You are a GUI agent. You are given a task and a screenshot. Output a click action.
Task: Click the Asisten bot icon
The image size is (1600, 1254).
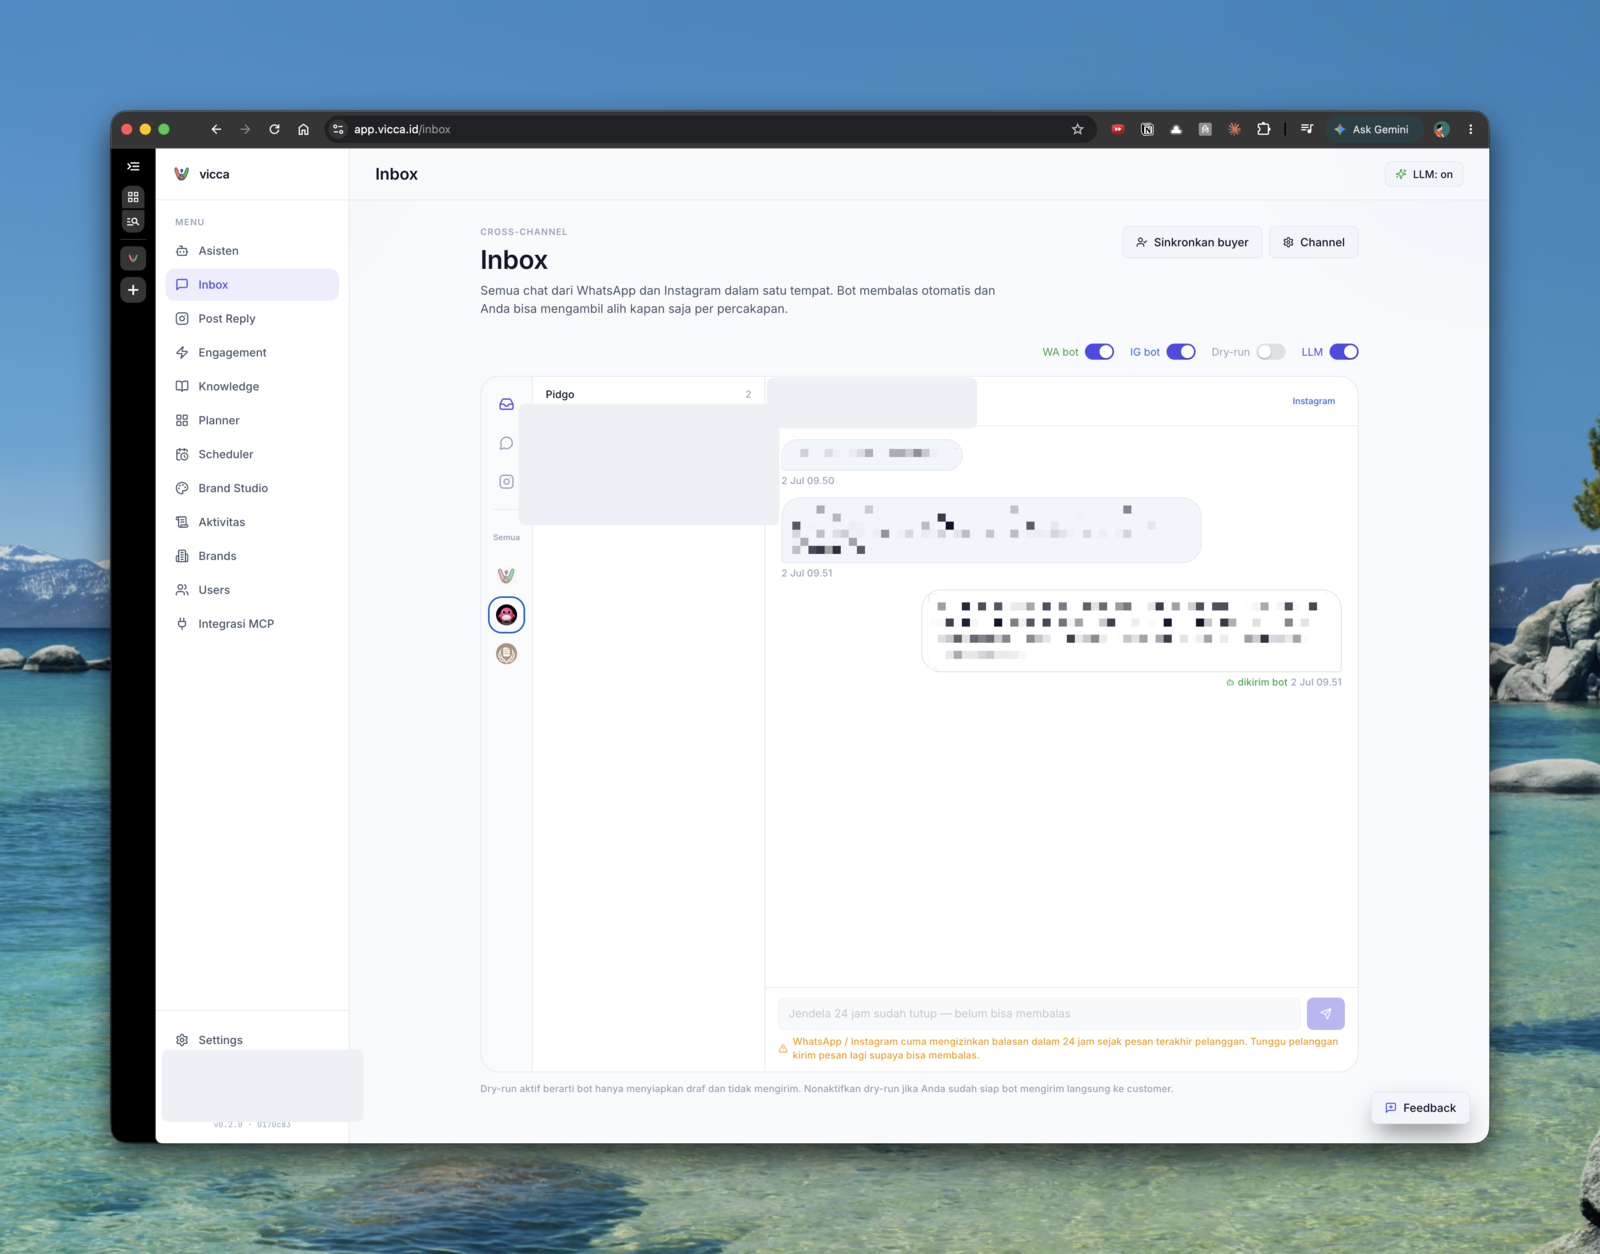point(182,251)
